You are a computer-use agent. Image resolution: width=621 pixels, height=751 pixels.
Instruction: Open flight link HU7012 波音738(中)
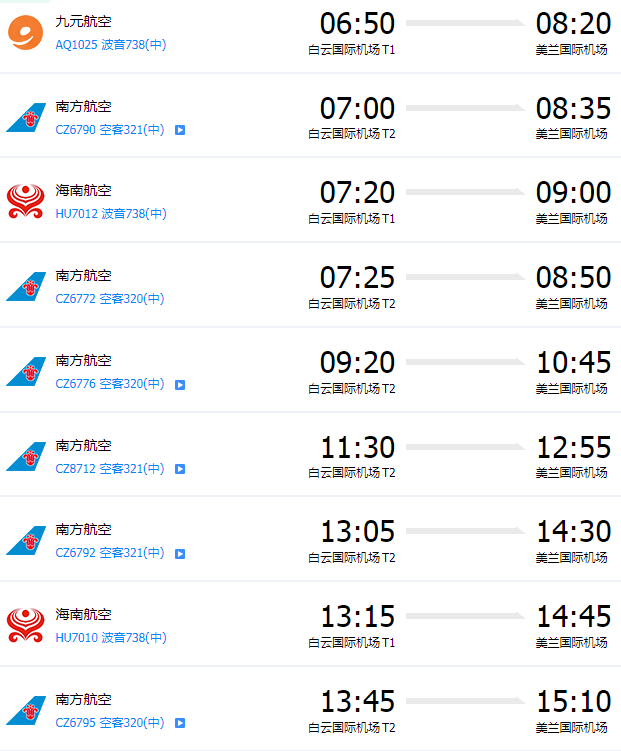(x=111, y=214)
